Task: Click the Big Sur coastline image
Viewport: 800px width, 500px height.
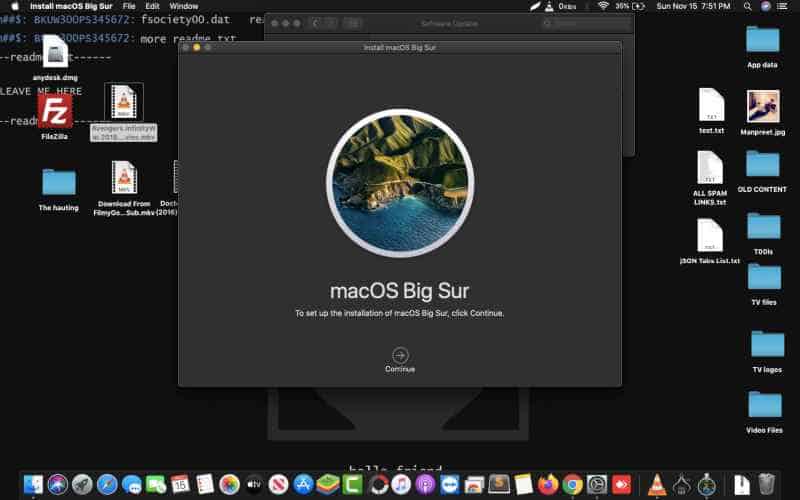Action: point(400,183)
